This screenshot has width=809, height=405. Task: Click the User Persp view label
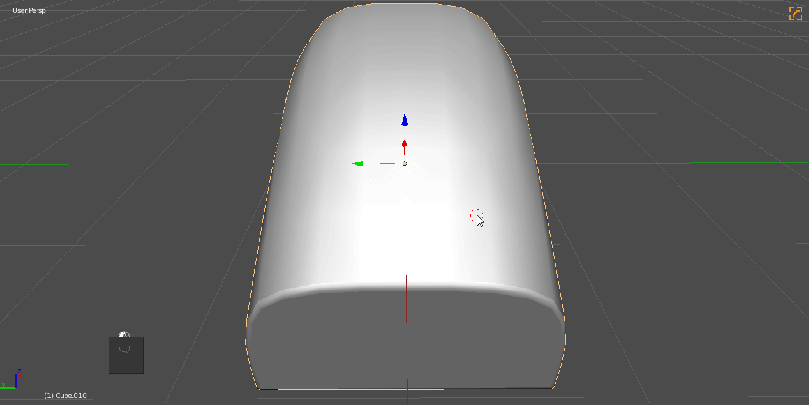click(x=29, y=11)
